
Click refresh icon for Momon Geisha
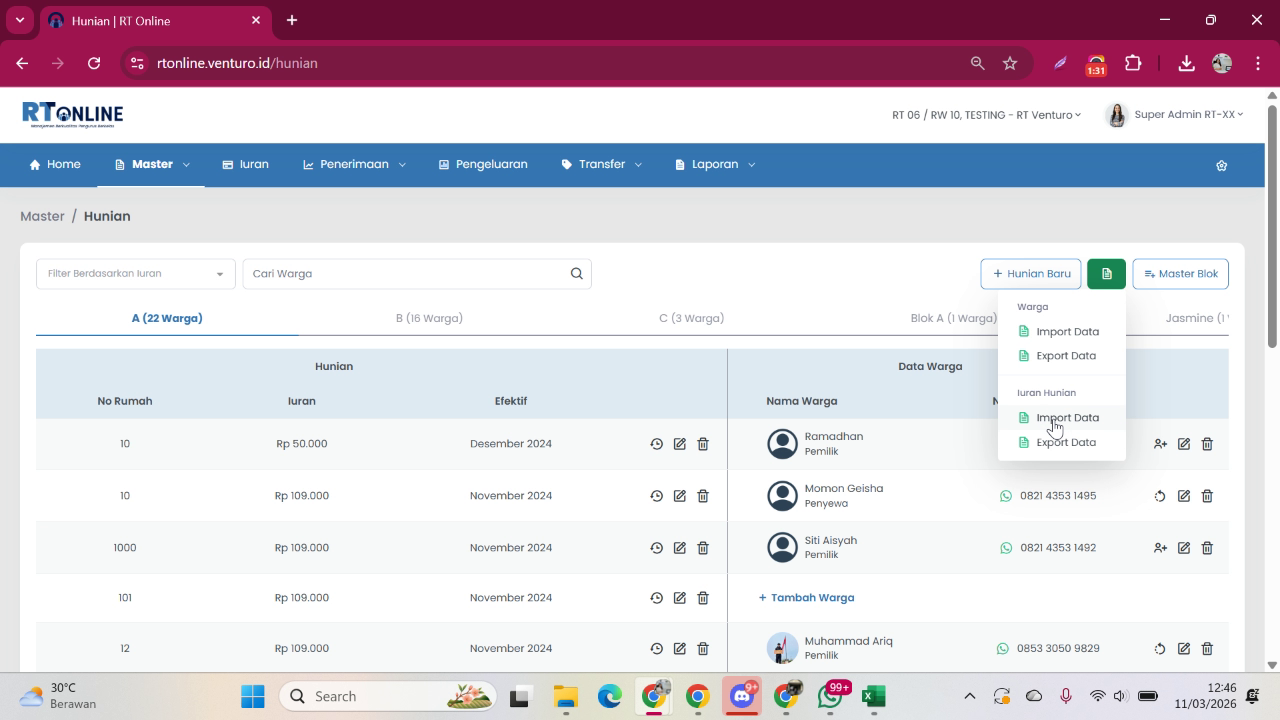point(1160,496)
